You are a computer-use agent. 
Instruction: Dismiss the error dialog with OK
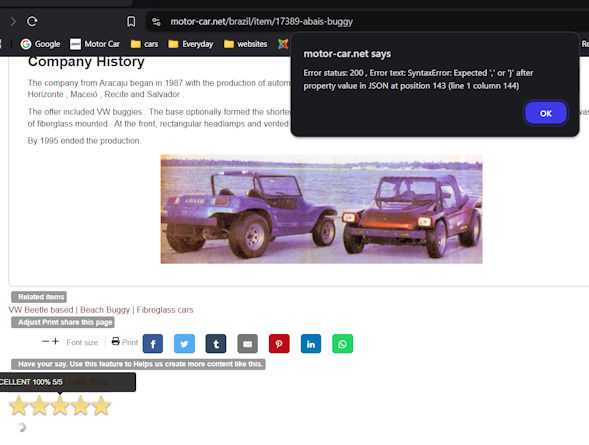pyautogui.click(x=546, y=113)
